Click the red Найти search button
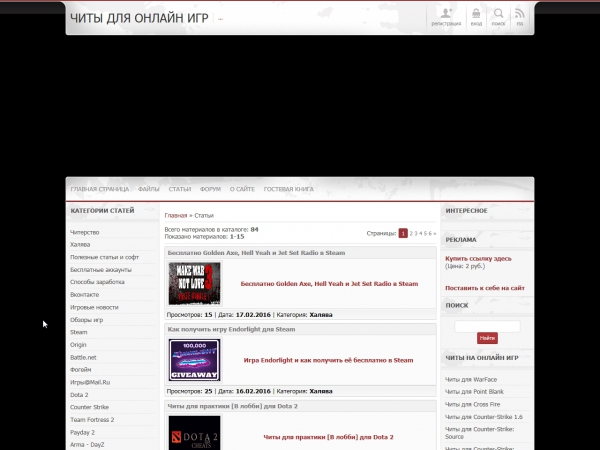 (x=487, y=338)
